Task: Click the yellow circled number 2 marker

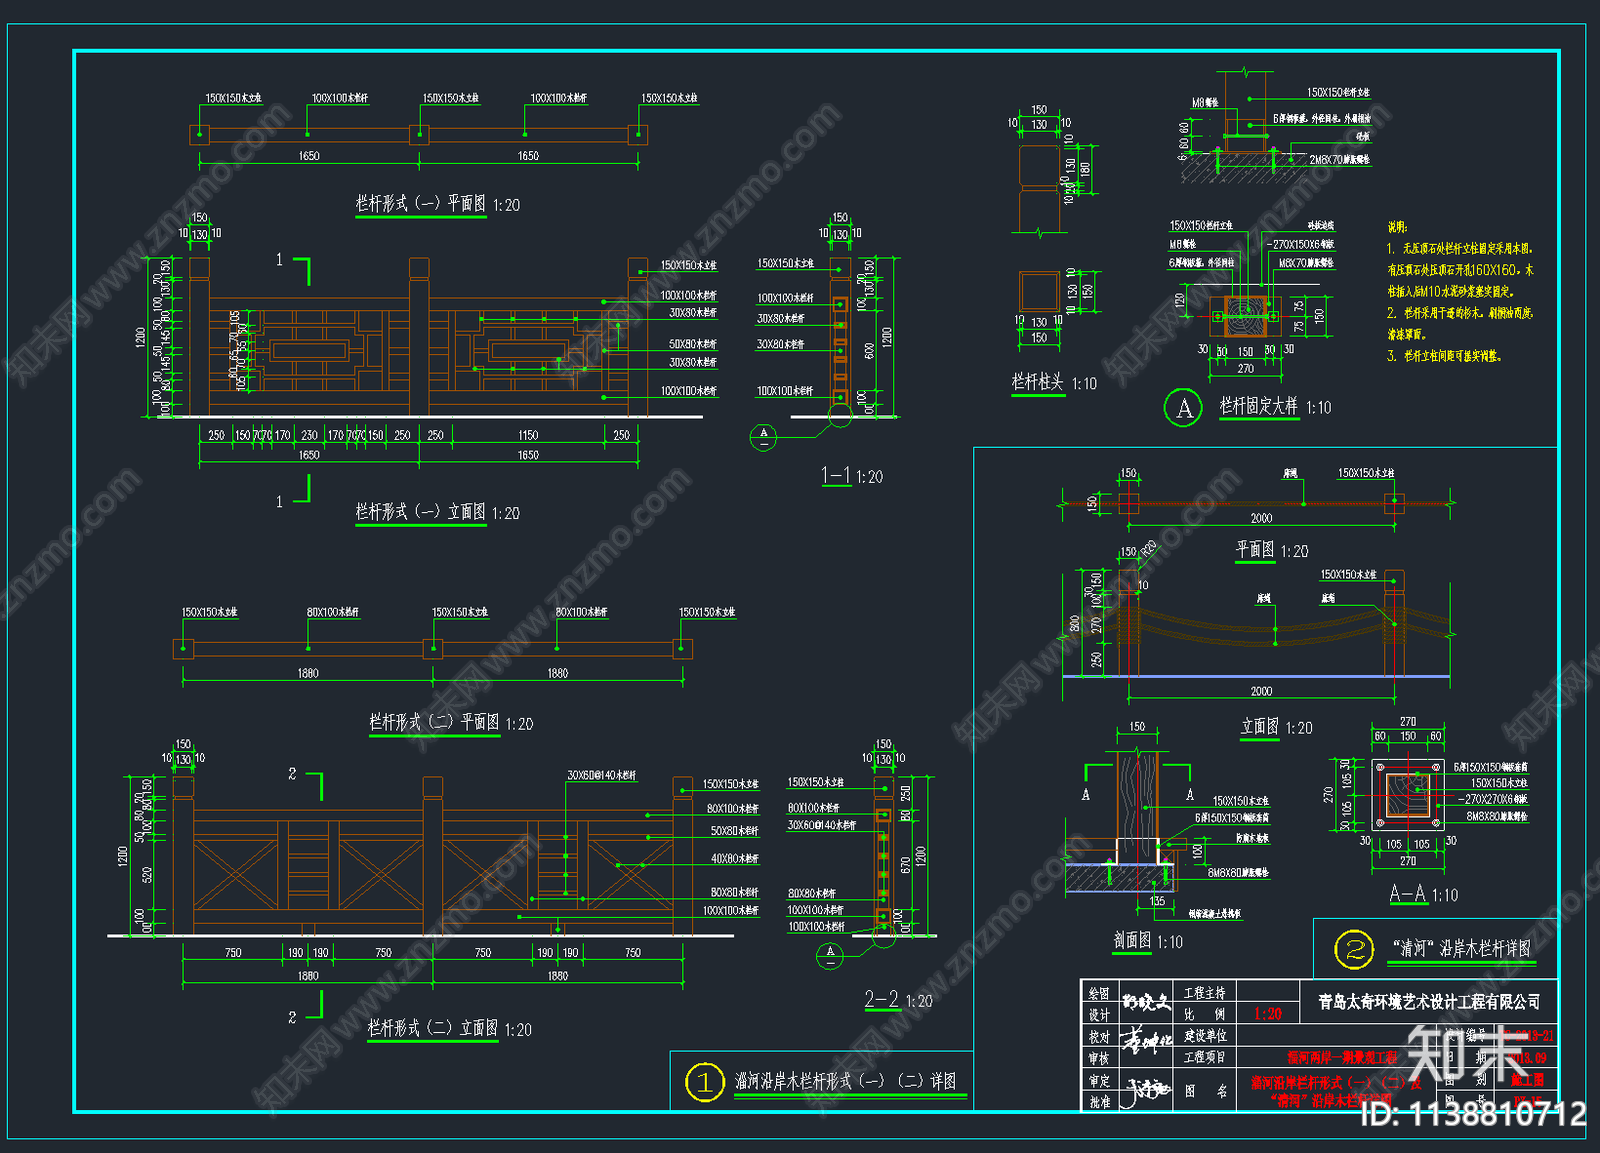Action: click(1354, 949)
